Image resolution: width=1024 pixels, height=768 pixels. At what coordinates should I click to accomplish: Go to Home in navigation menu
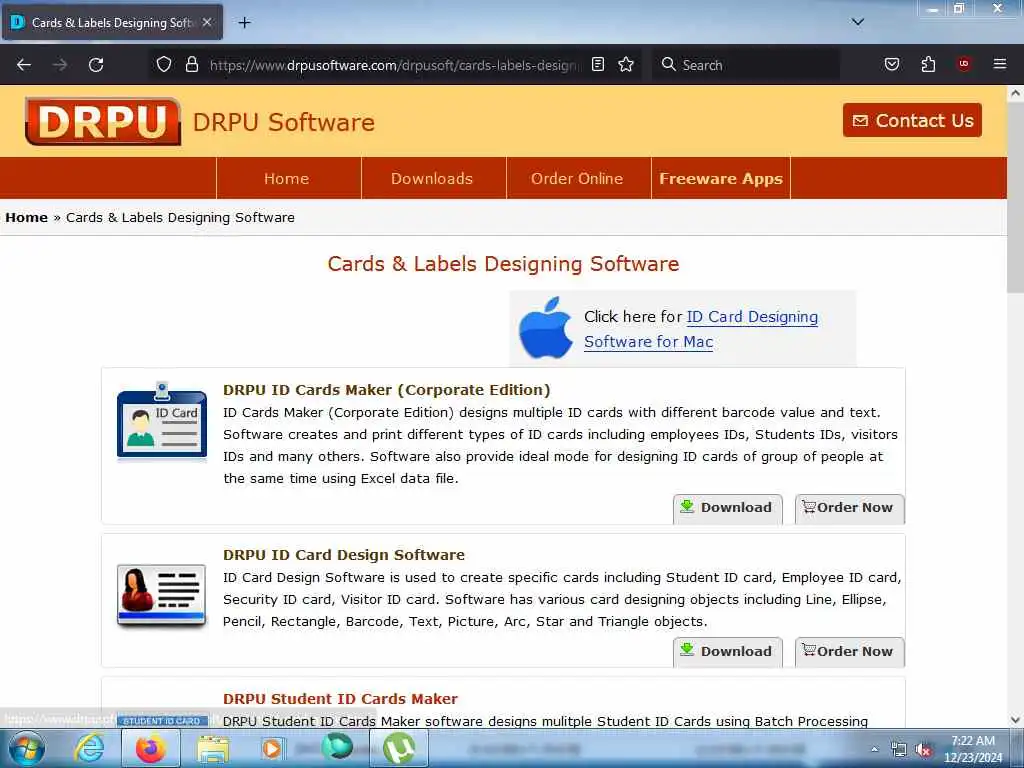tap(287, 178)
